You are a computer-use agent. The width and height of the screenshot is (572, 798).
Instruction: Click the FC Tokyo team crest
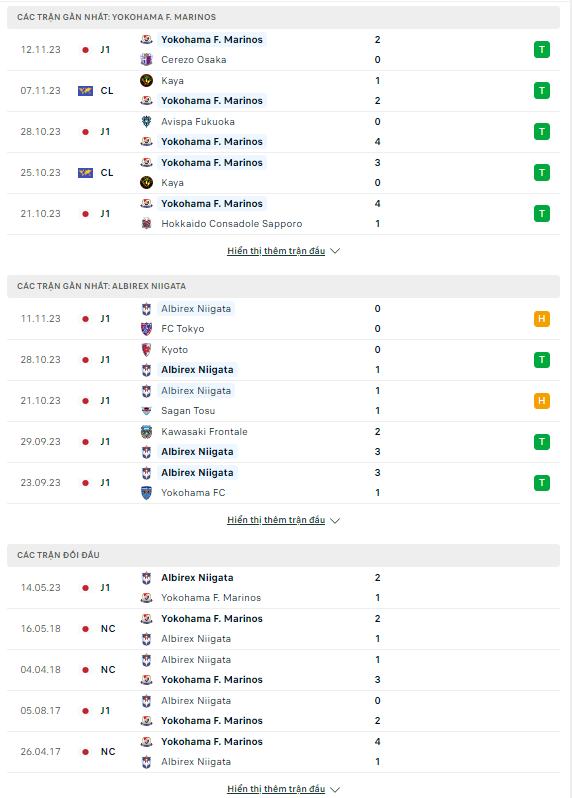pyautogui.click(x=147, y=329)
